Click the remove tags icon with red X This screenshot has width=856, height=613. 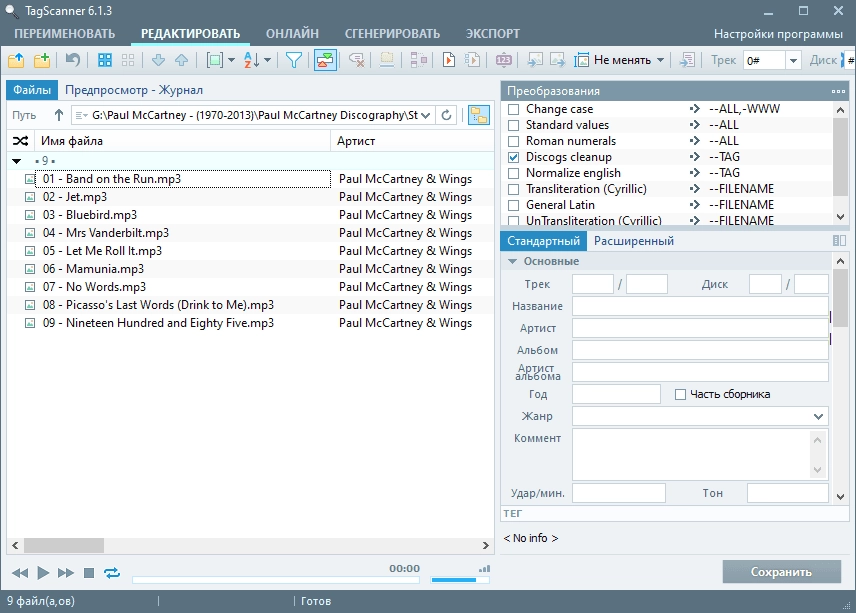[x=356, y=60]
